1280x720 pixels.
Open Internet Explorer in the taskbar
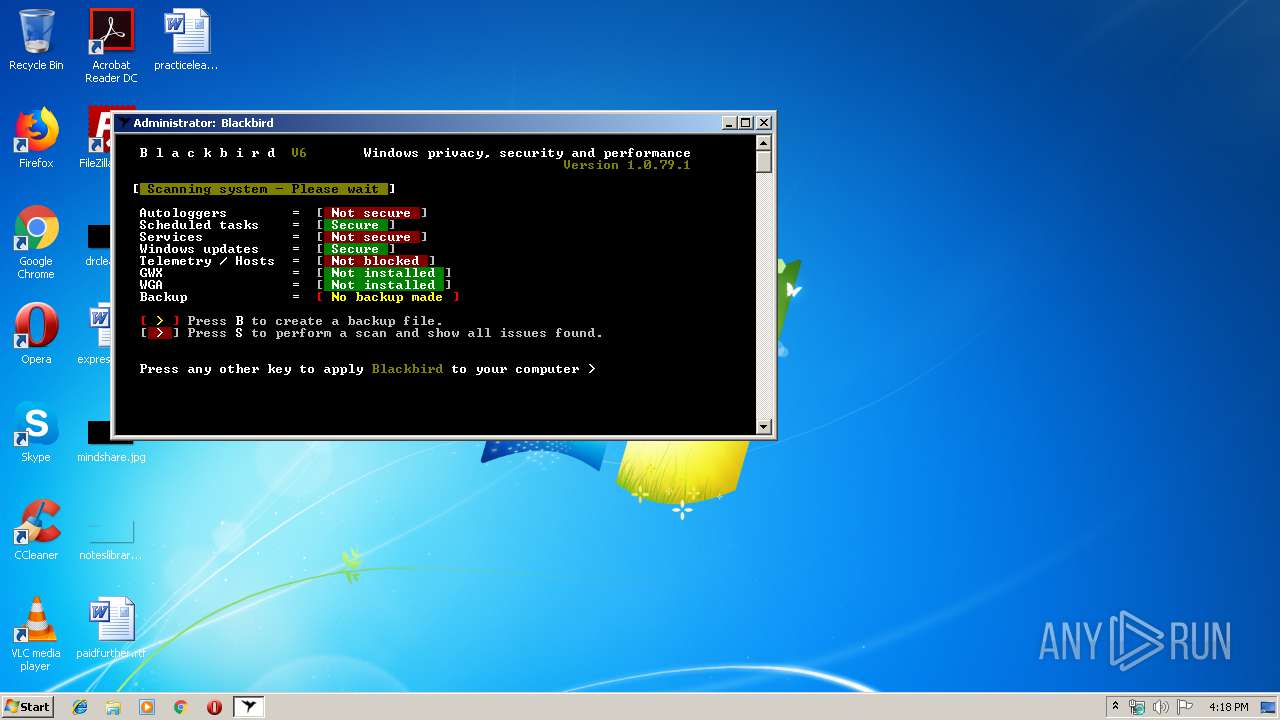[80, 707]
